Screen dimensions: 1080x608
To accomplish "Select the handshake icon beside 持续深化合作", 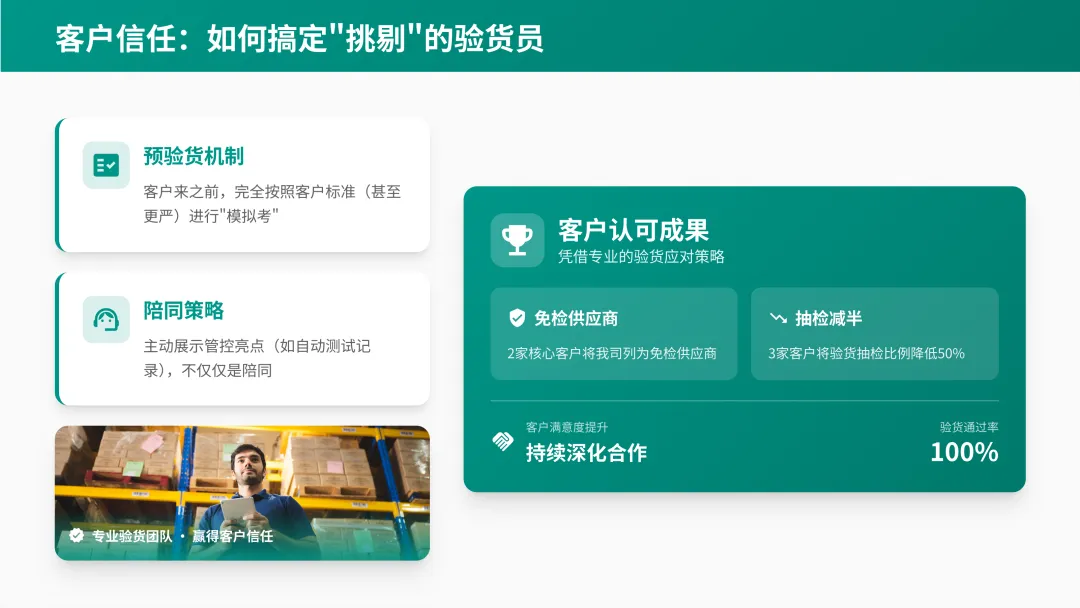I will (x=503, y=441).
